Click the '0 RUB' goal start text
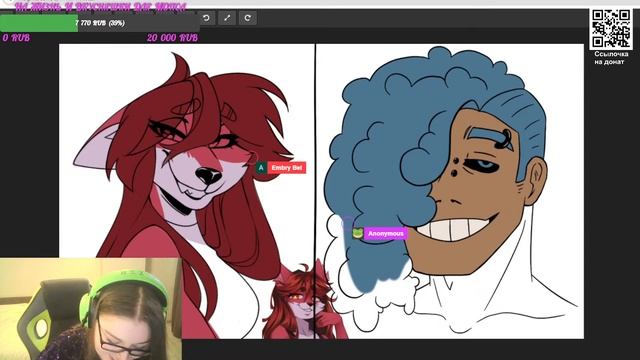Viewport: 640px width, 360px height. click(x=16, y=38)
